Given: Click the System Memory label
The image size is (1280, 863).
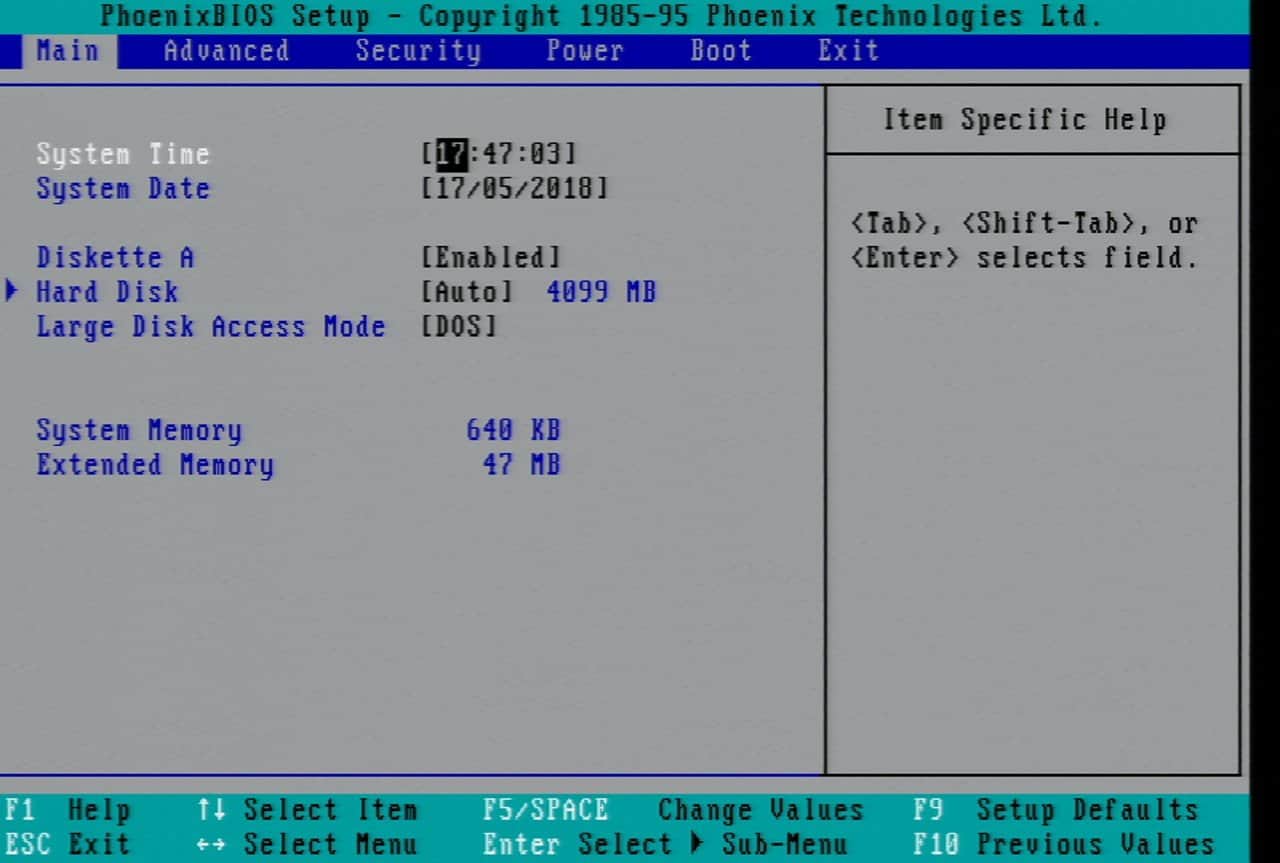Looking at the screenshot, I should (139, 430).
